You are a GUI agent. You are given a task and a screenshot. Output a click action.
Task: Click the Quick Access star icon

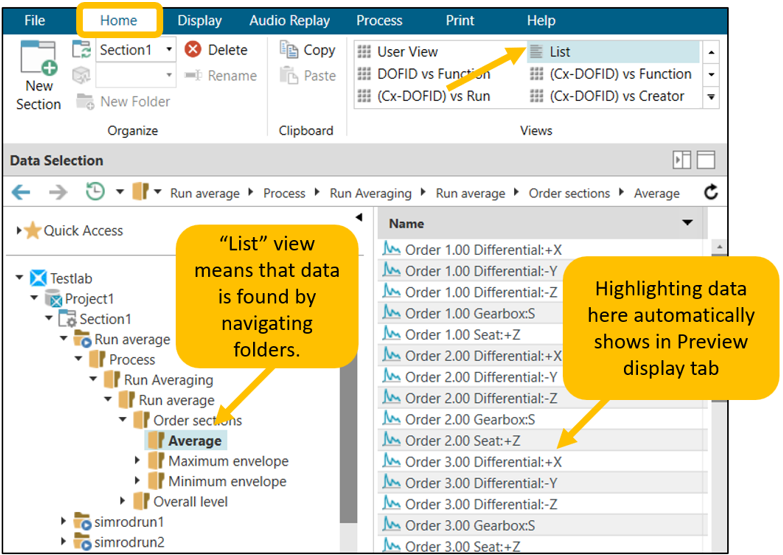[33, 231]
